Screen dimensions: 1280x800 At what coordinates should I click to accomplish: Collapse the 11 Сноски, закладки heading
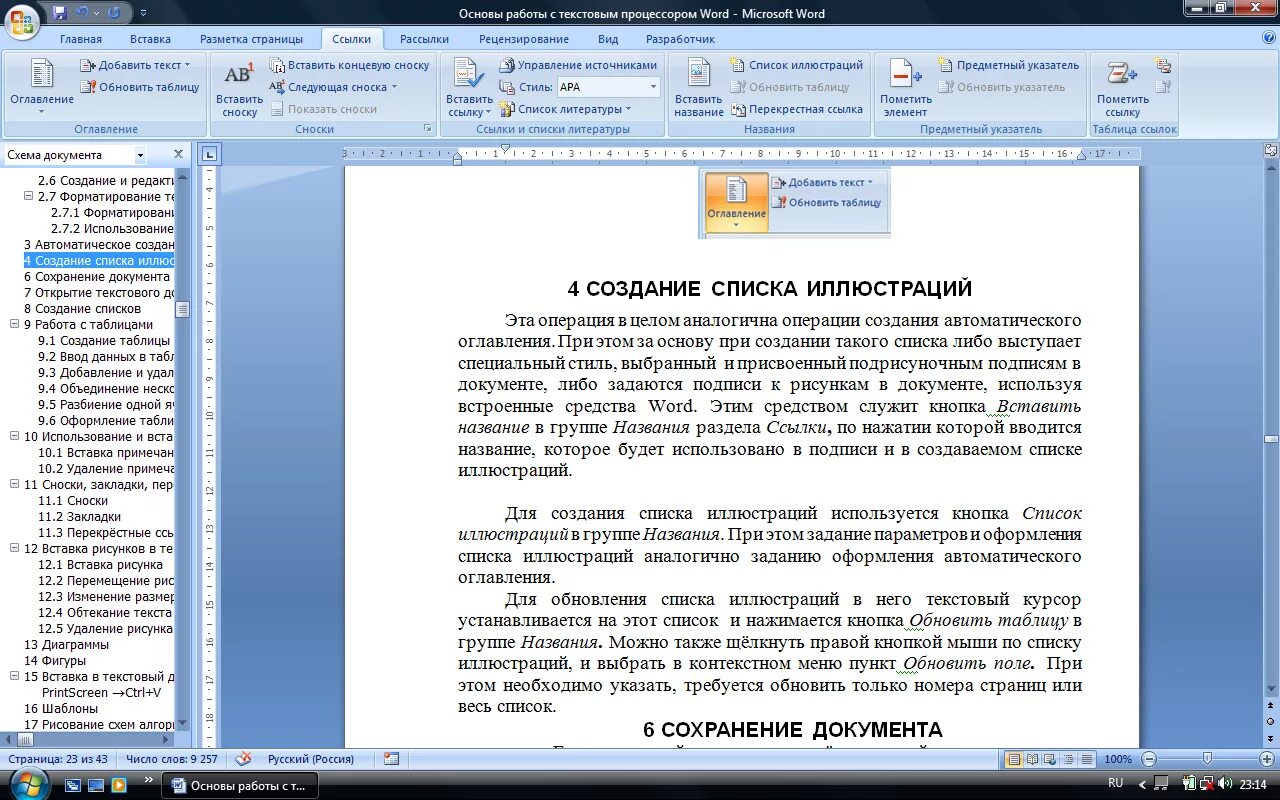[x=15, y=484]
